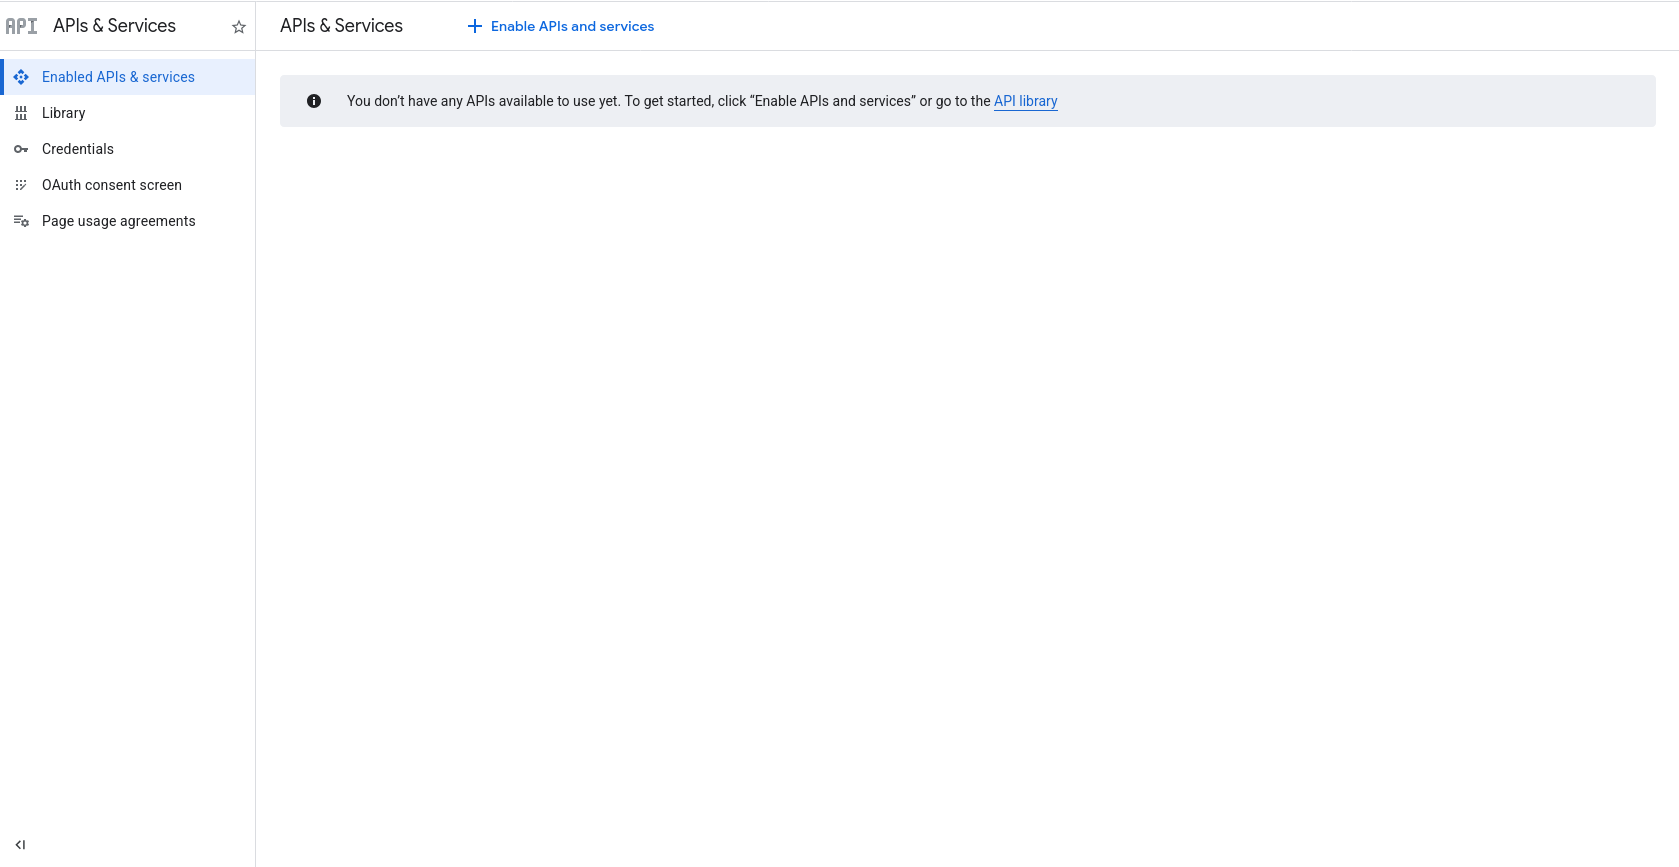The height and width of the screenshot is (867, 1679).
Task: Click the 'You don't have any APIs' message
Action: point(702,101)
